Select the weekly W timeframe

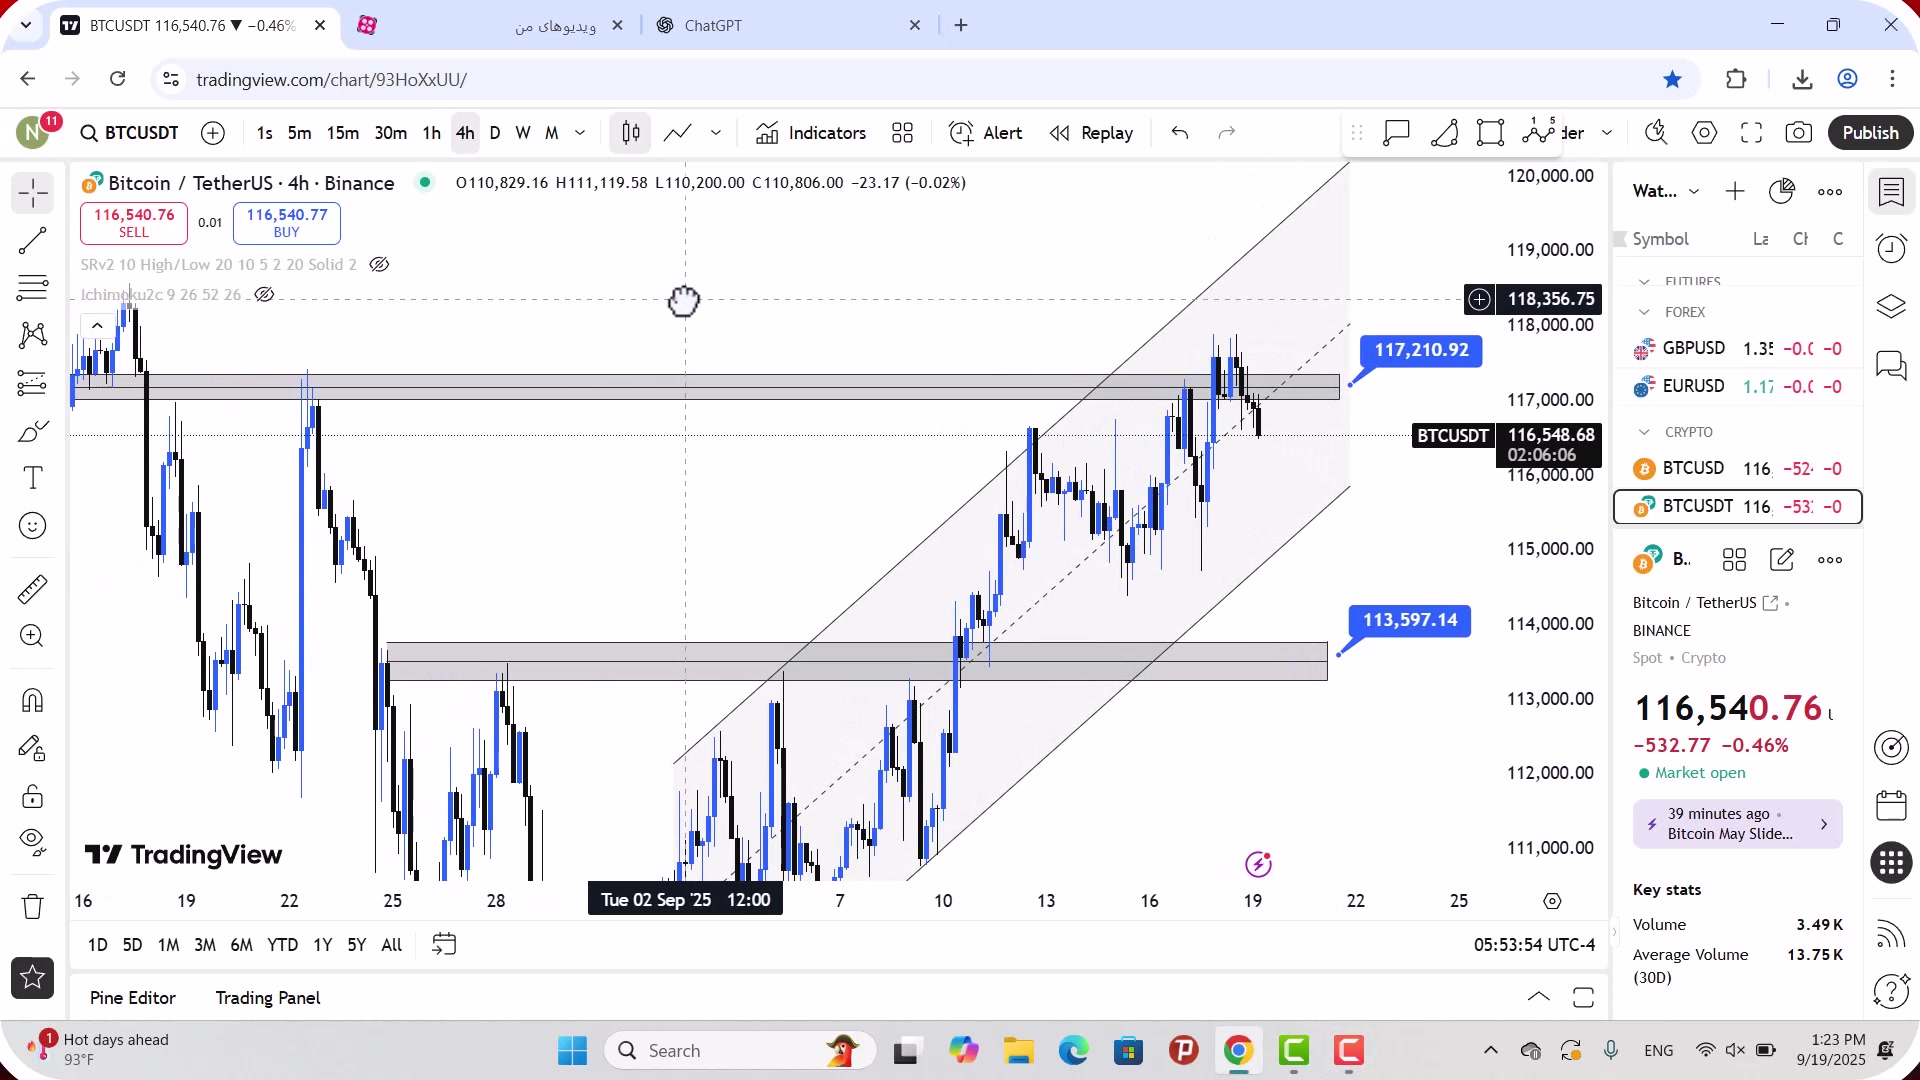click(x=523, y=133)
